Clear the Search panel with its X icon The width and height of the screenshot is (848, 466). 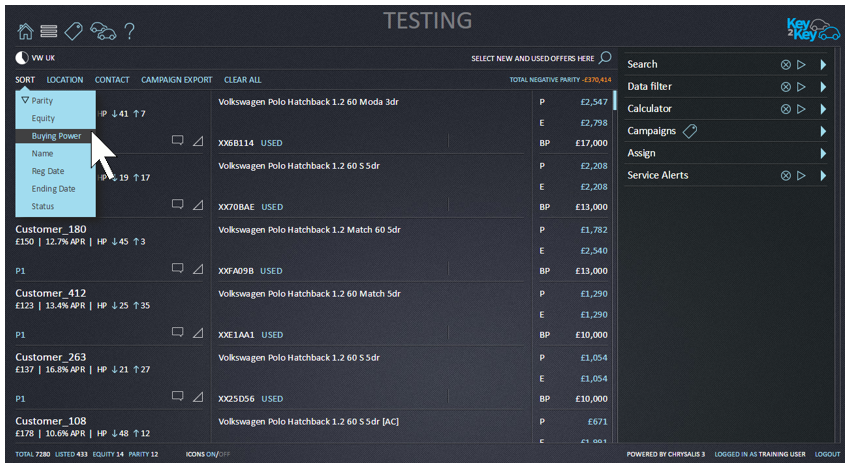pos(786,64)
